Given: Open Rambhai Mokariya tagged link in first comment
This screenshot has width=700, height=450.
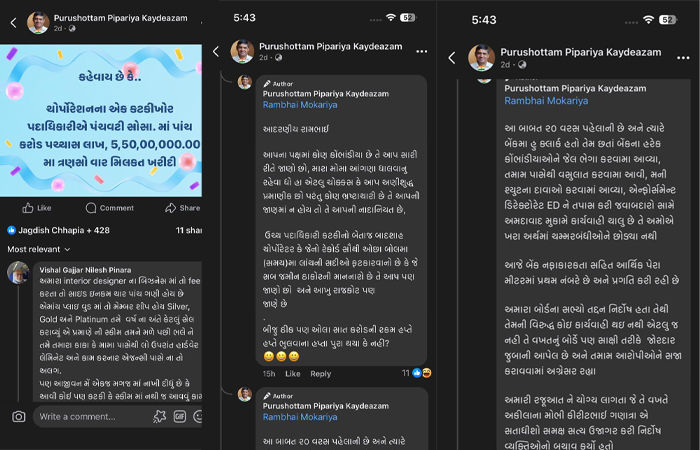Looking at the screenshot, I should point(300,105).
